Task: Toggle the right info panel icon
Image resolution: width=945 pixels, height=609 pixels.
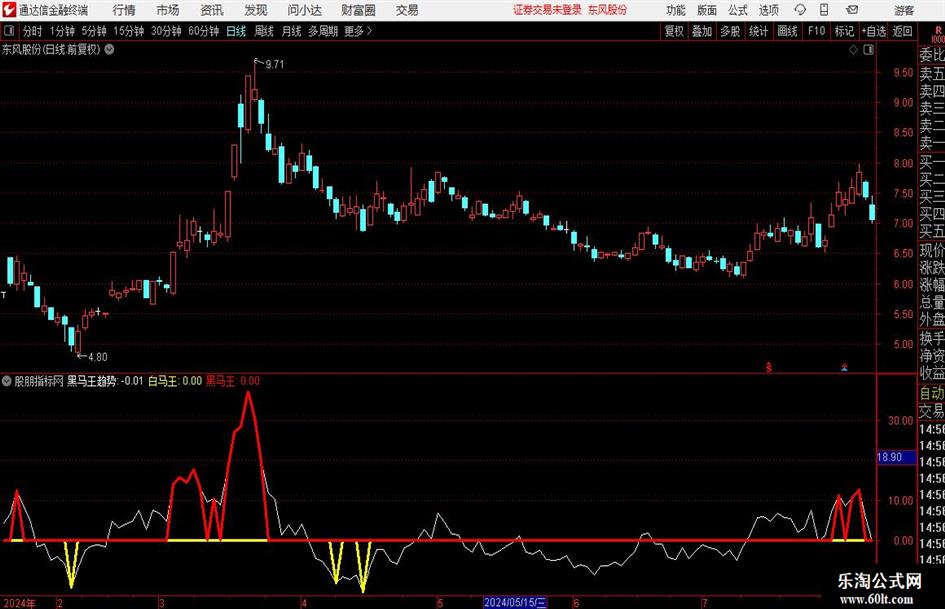Action: (868, 50)
